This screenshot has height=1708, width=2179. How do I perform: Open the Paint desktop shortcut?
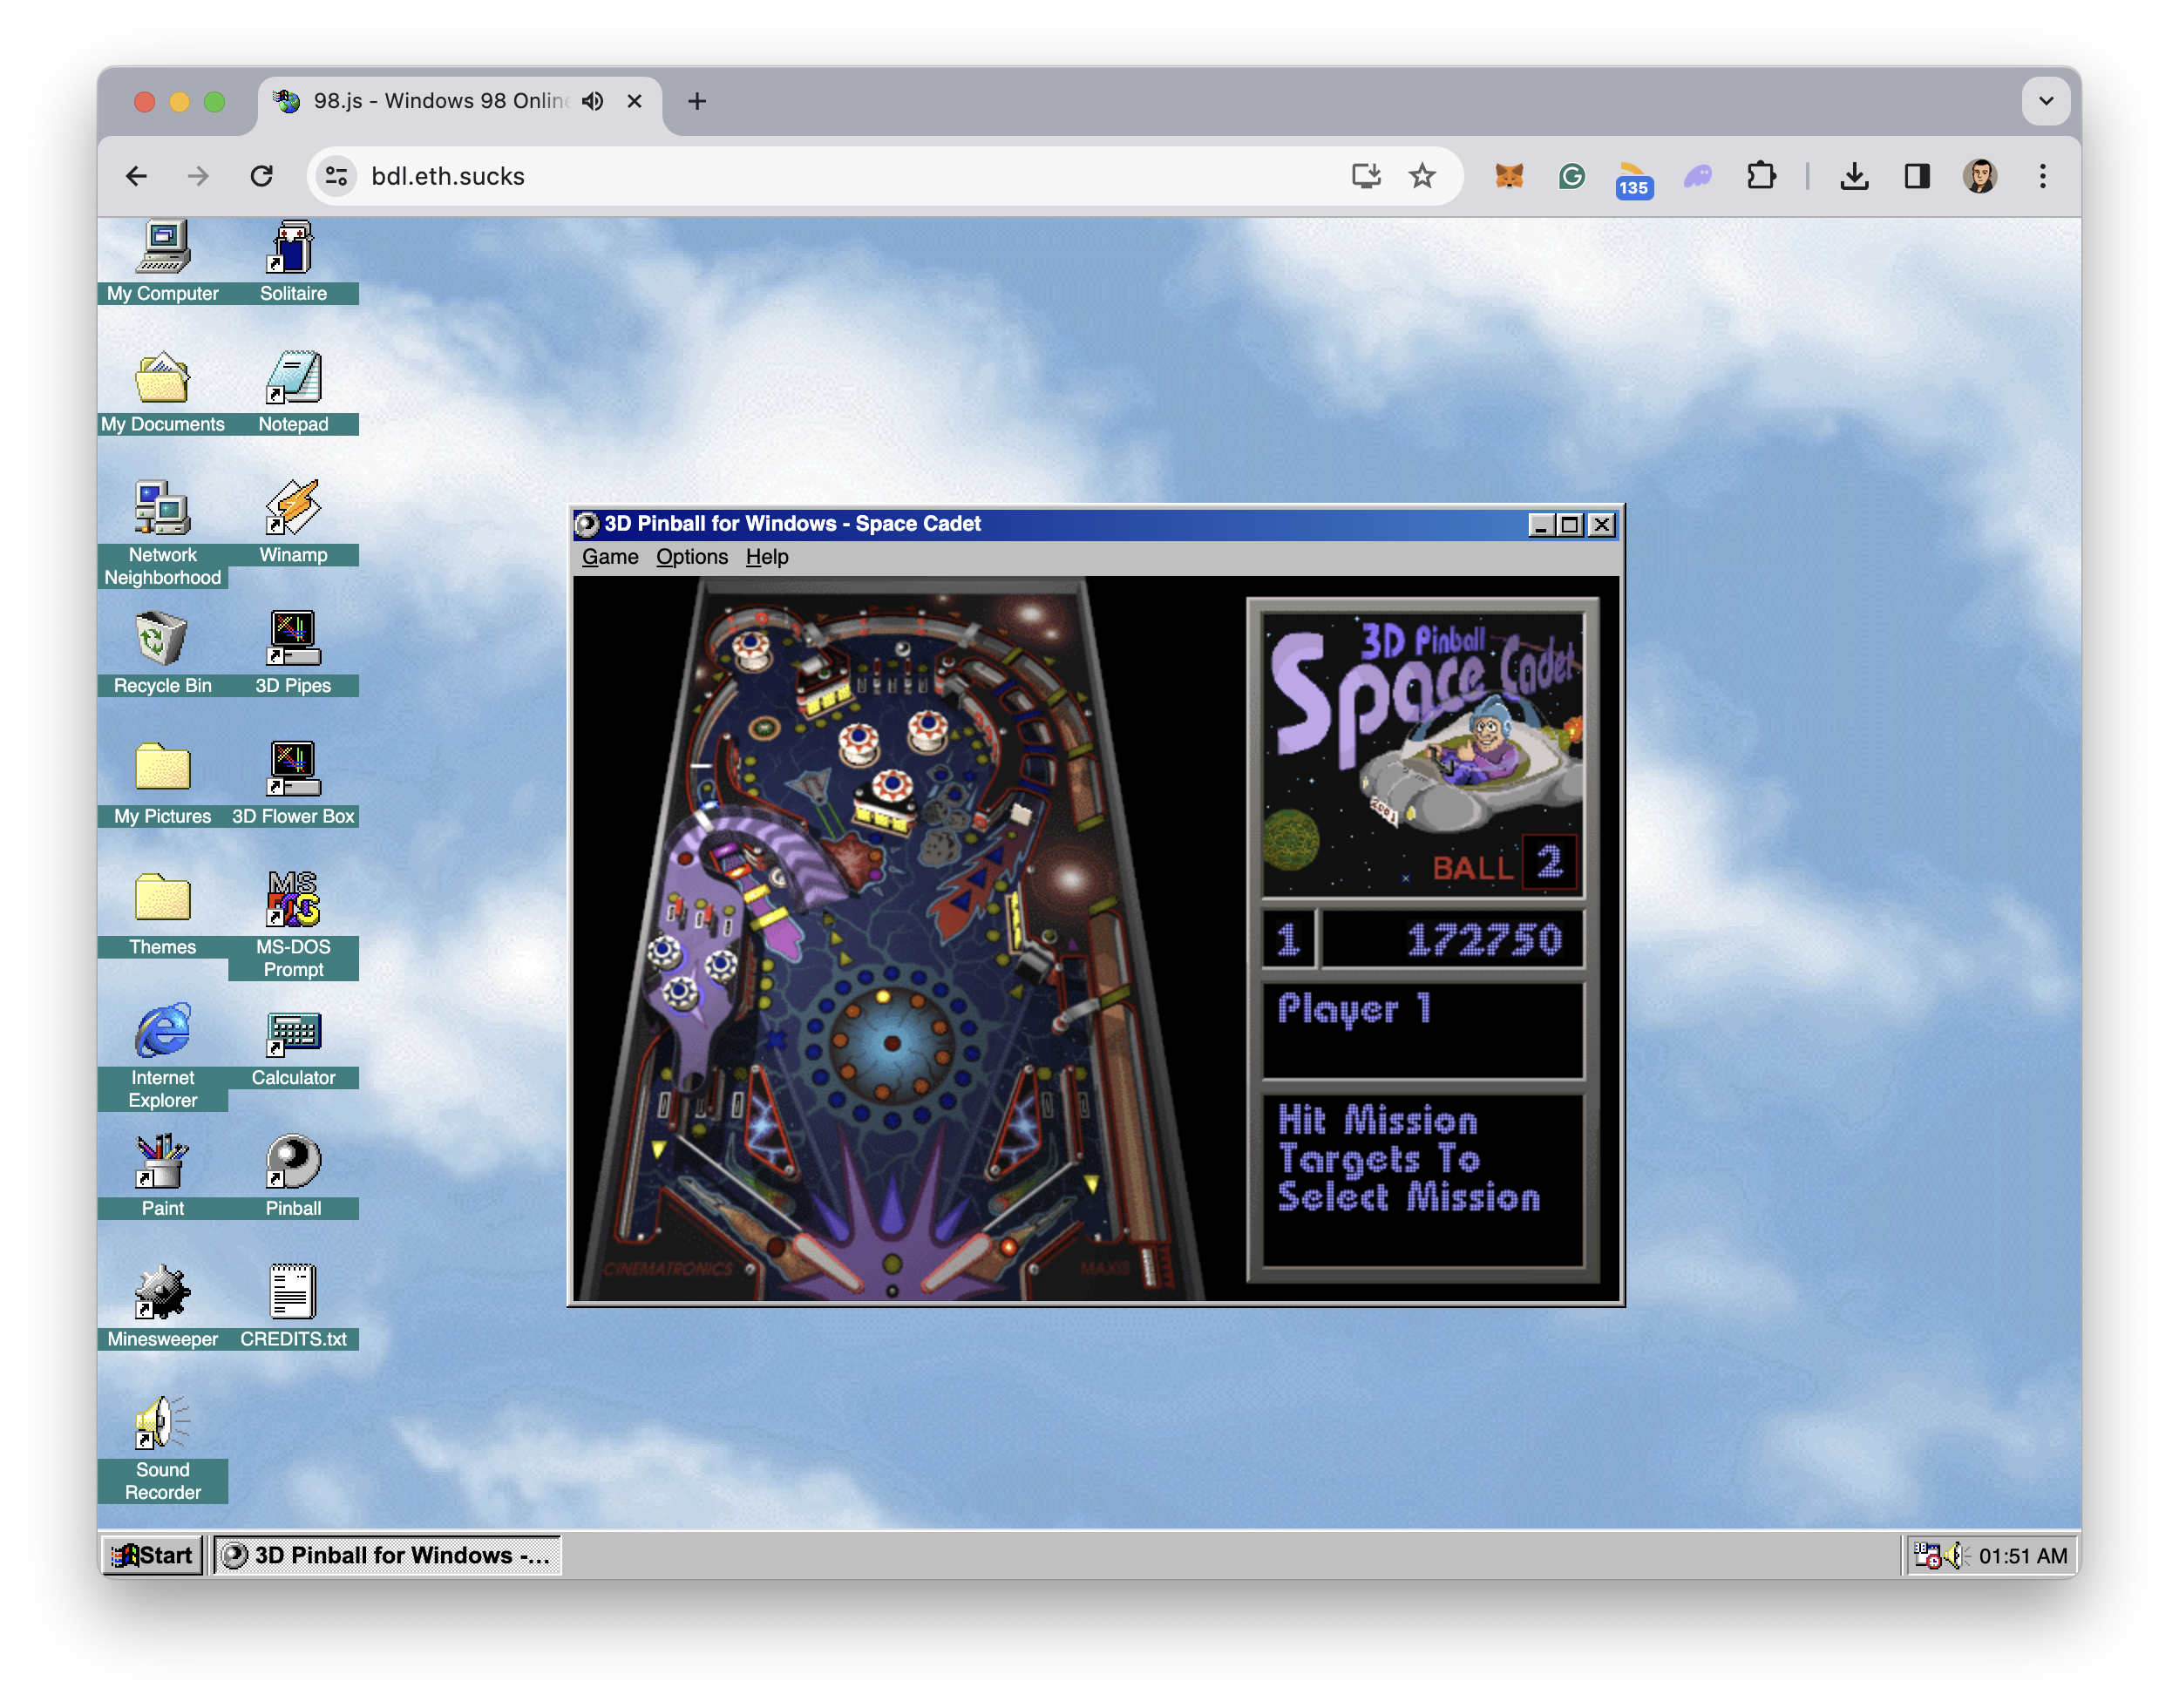point(162,1163)
